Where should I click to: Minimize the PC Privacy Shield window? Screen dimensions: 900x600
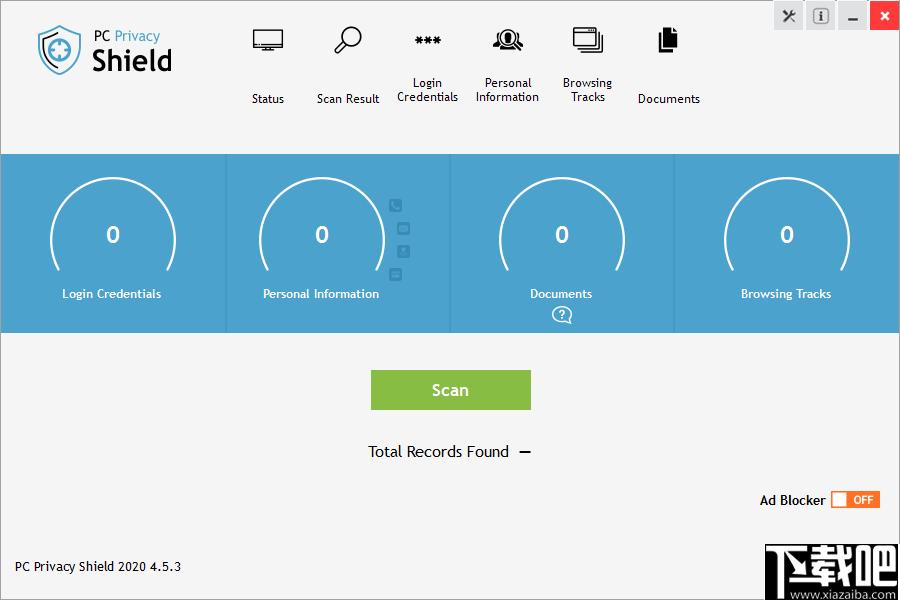click(853, 16)
